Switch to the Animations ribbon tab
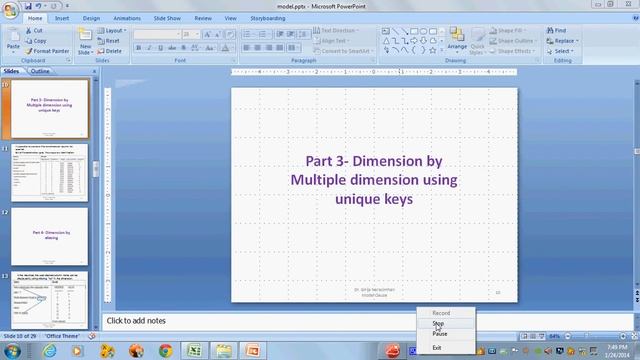The height and width of the screenshot is (360, 640). 127,18
